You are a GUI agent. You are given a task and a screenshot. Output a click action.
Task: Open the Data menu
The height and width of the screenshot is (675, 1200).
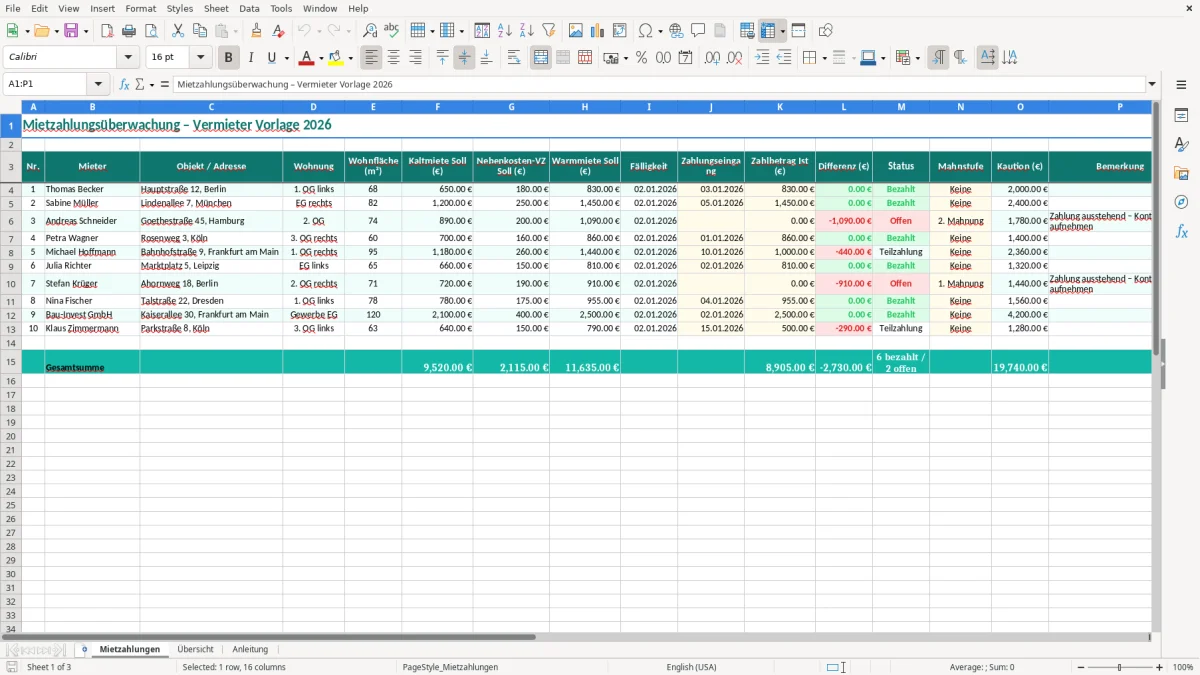click(249, 8)
